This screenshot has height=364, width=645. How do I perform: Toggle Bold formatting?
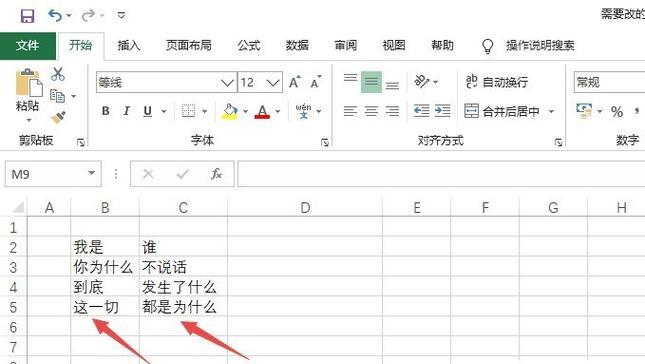106,111
